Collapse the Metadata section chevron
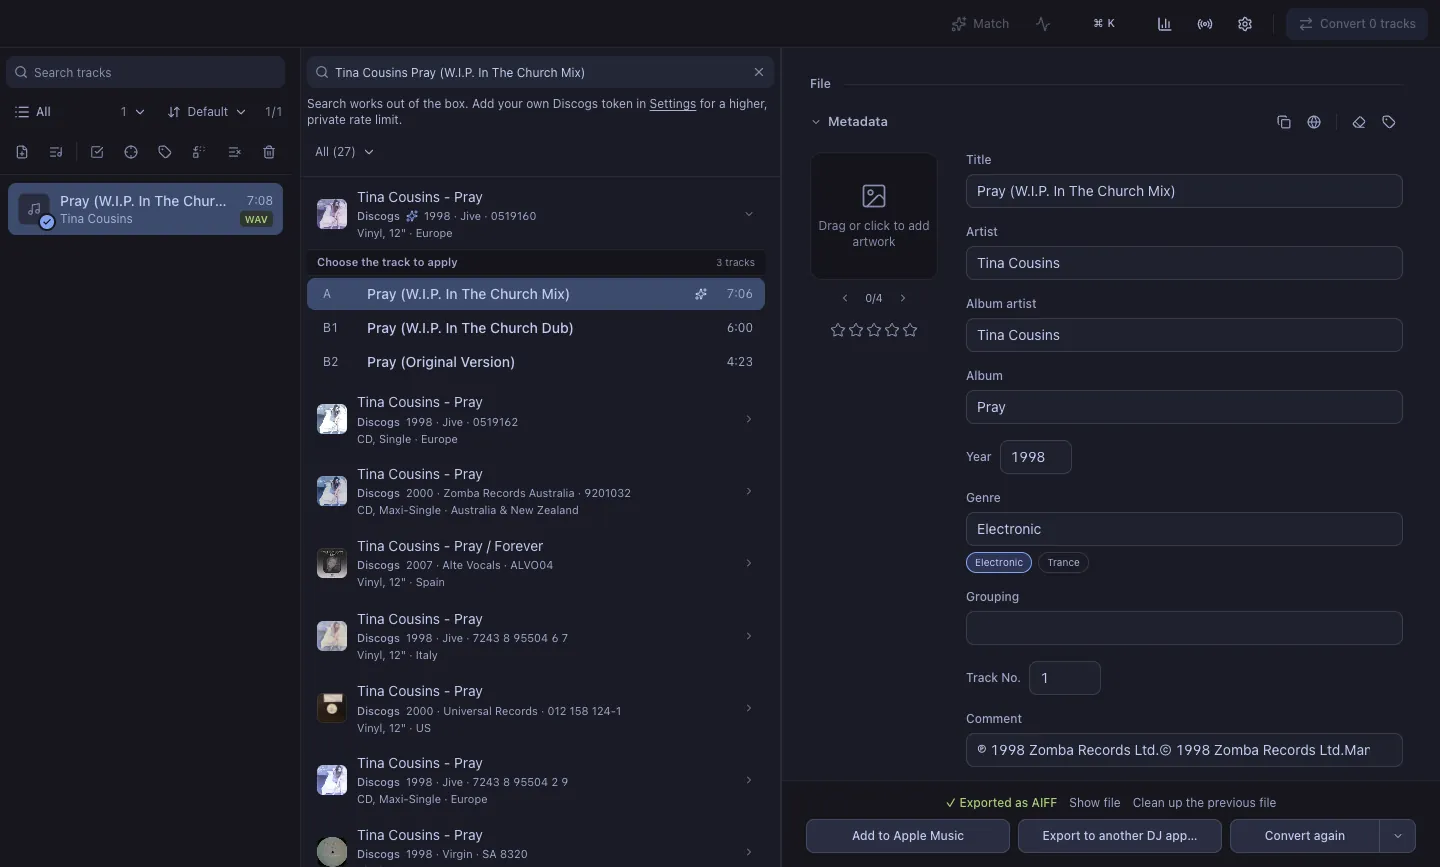This screenshot has height=867, width=1440. pyautogui.click(x=816, y=122)
